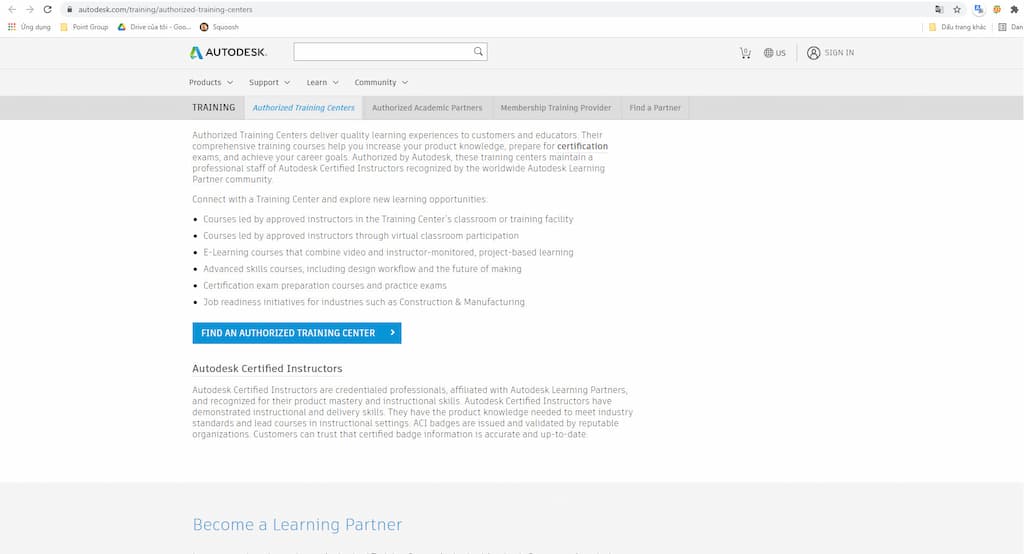
Task: Open the Community dropdown menu
Action: coord(381,82)
